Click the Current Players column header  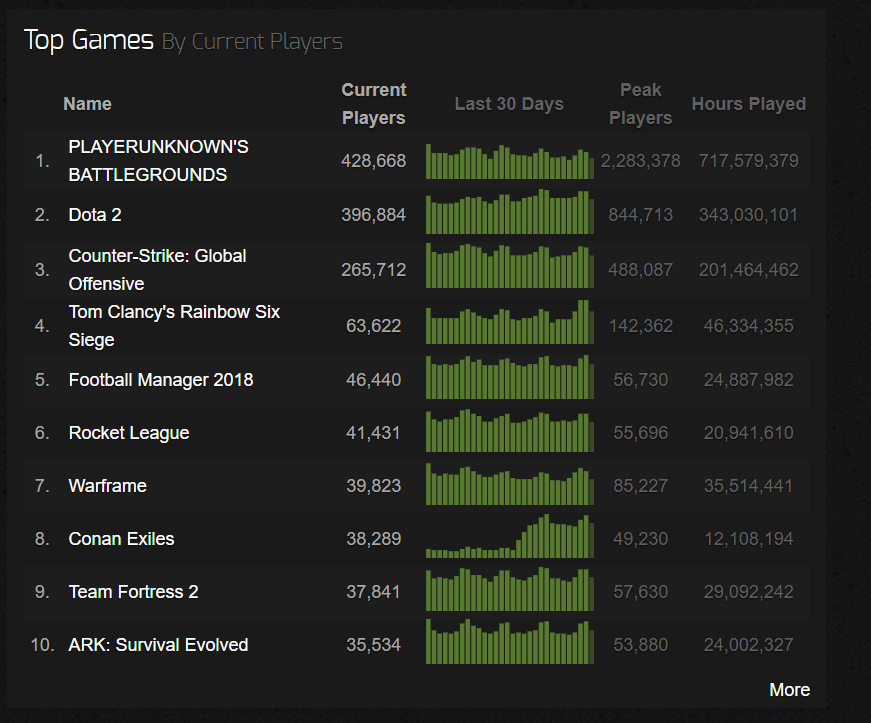coord(374,104)
